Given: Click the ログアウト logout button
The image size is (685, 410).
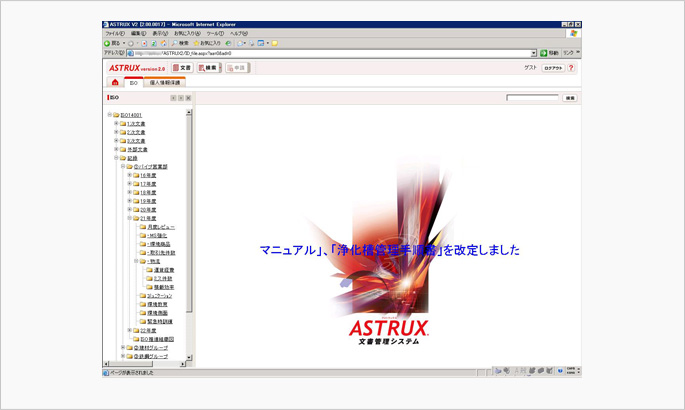Looking at the screenshot, I should [x=554, y=68].
